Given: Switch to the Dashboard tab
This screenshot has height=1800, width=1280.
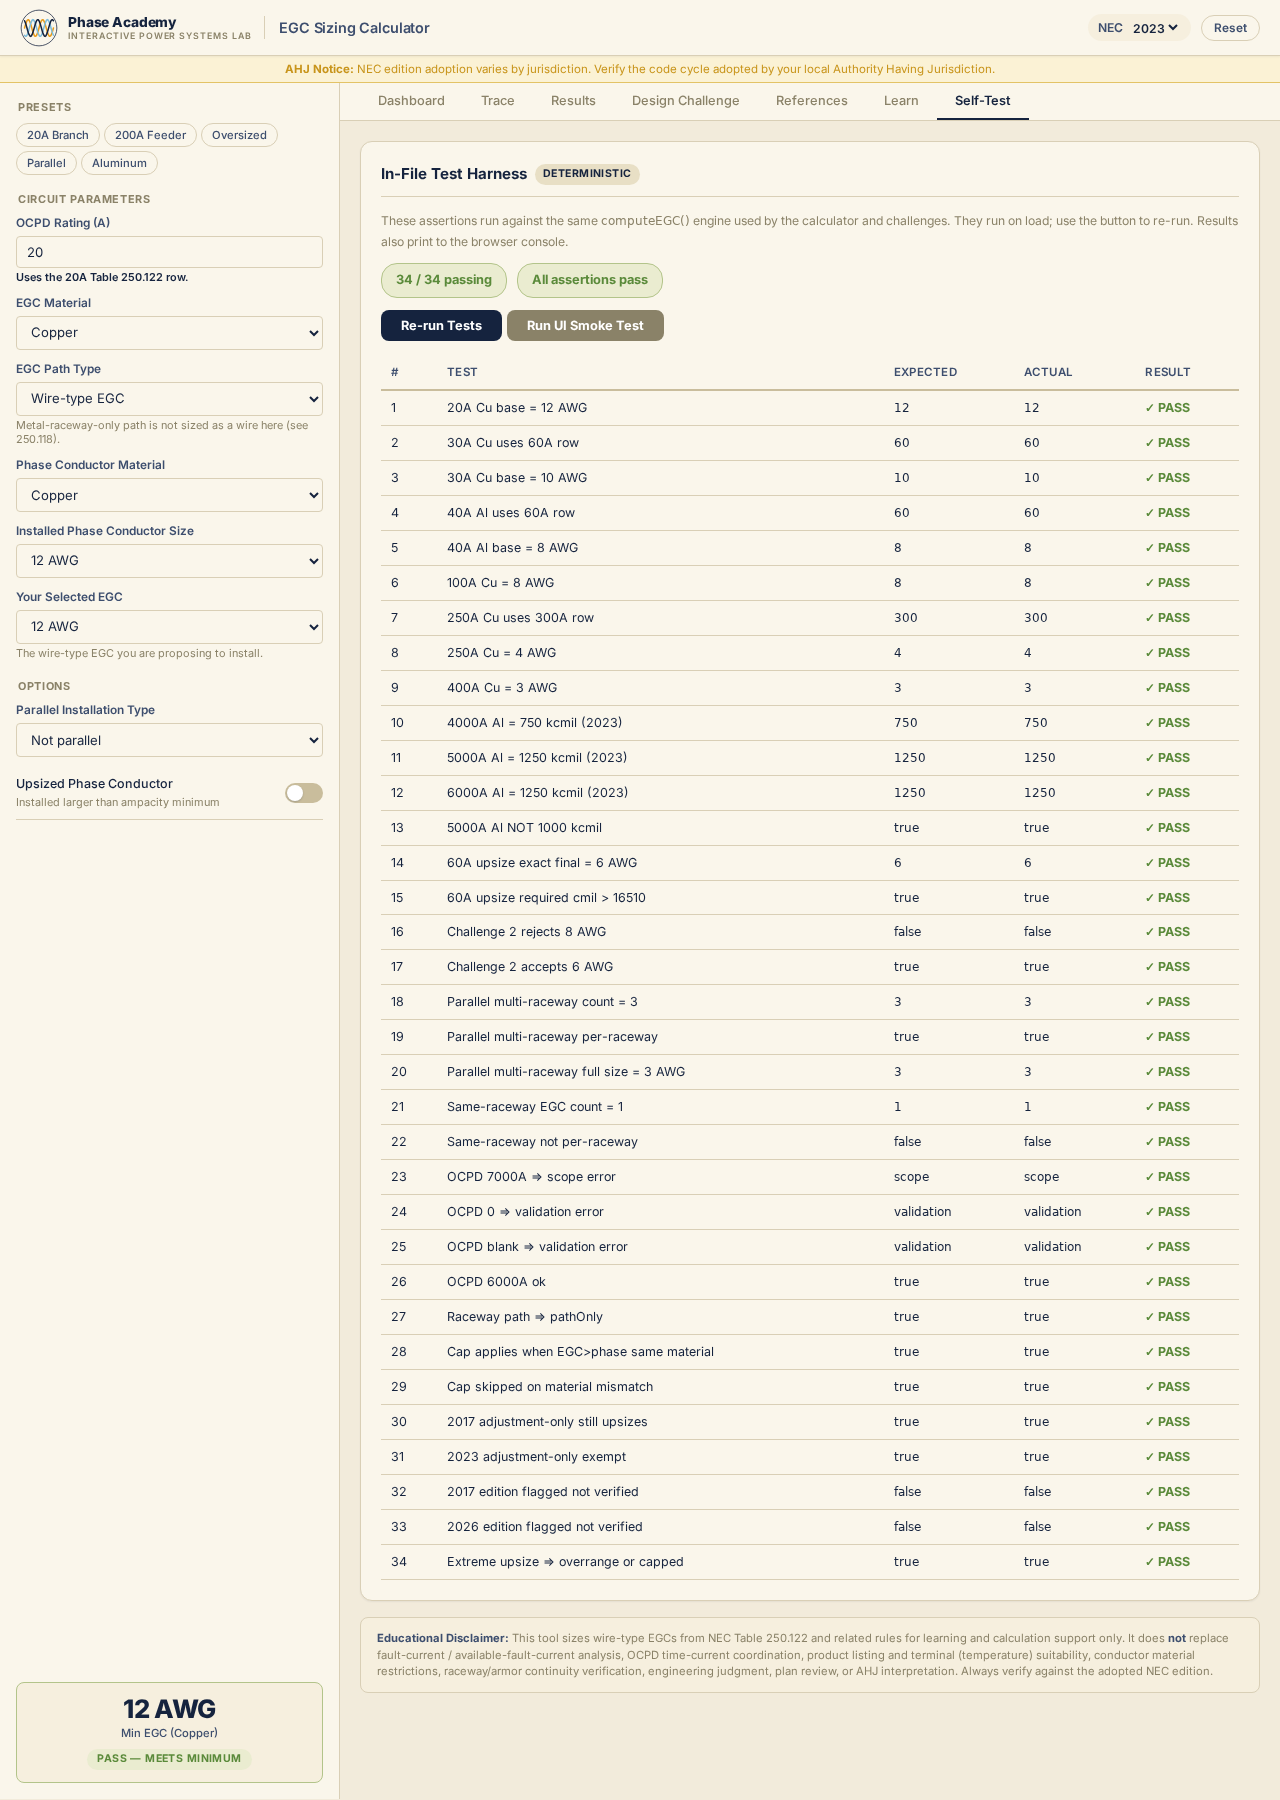Looking at the screenshot, I should [411, 101].
